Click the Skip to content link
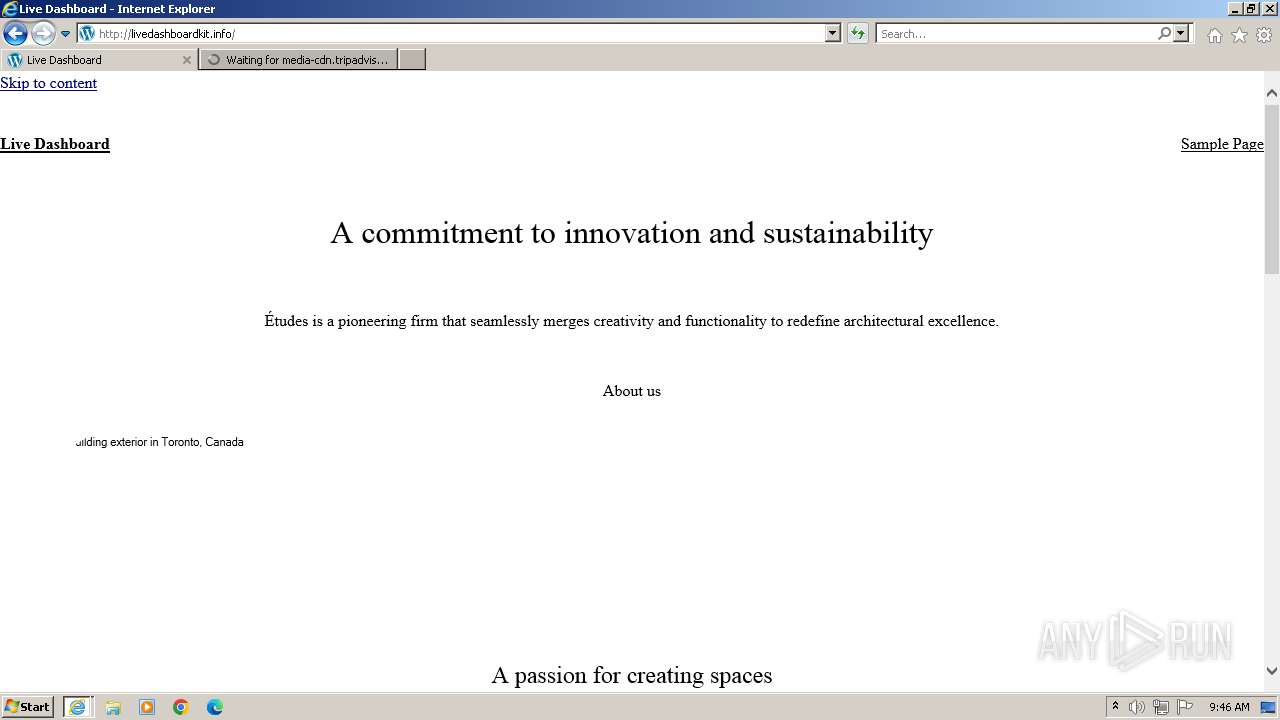The height and width of the screenshot is (720, 1280). (x=48, y=83)
